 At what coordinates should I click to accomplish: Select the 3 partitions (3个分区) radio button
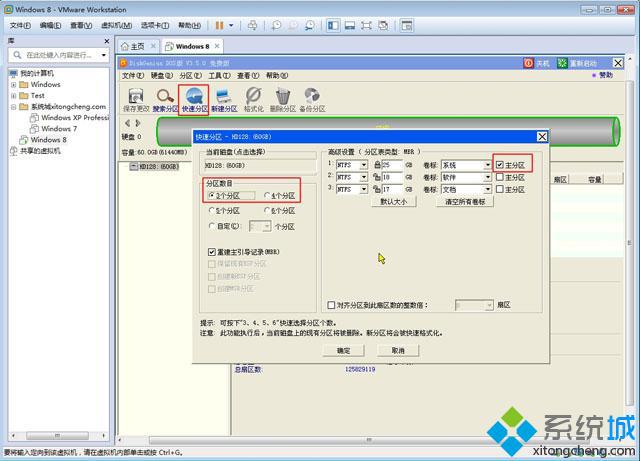point(211,196)
